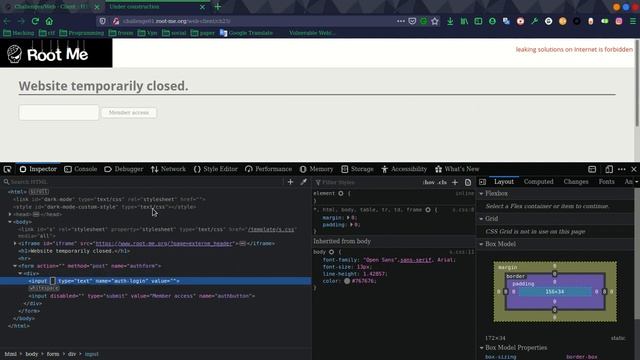Switch to the Computed sidebar tab
The image size is (640, 360).
[538, 182]
